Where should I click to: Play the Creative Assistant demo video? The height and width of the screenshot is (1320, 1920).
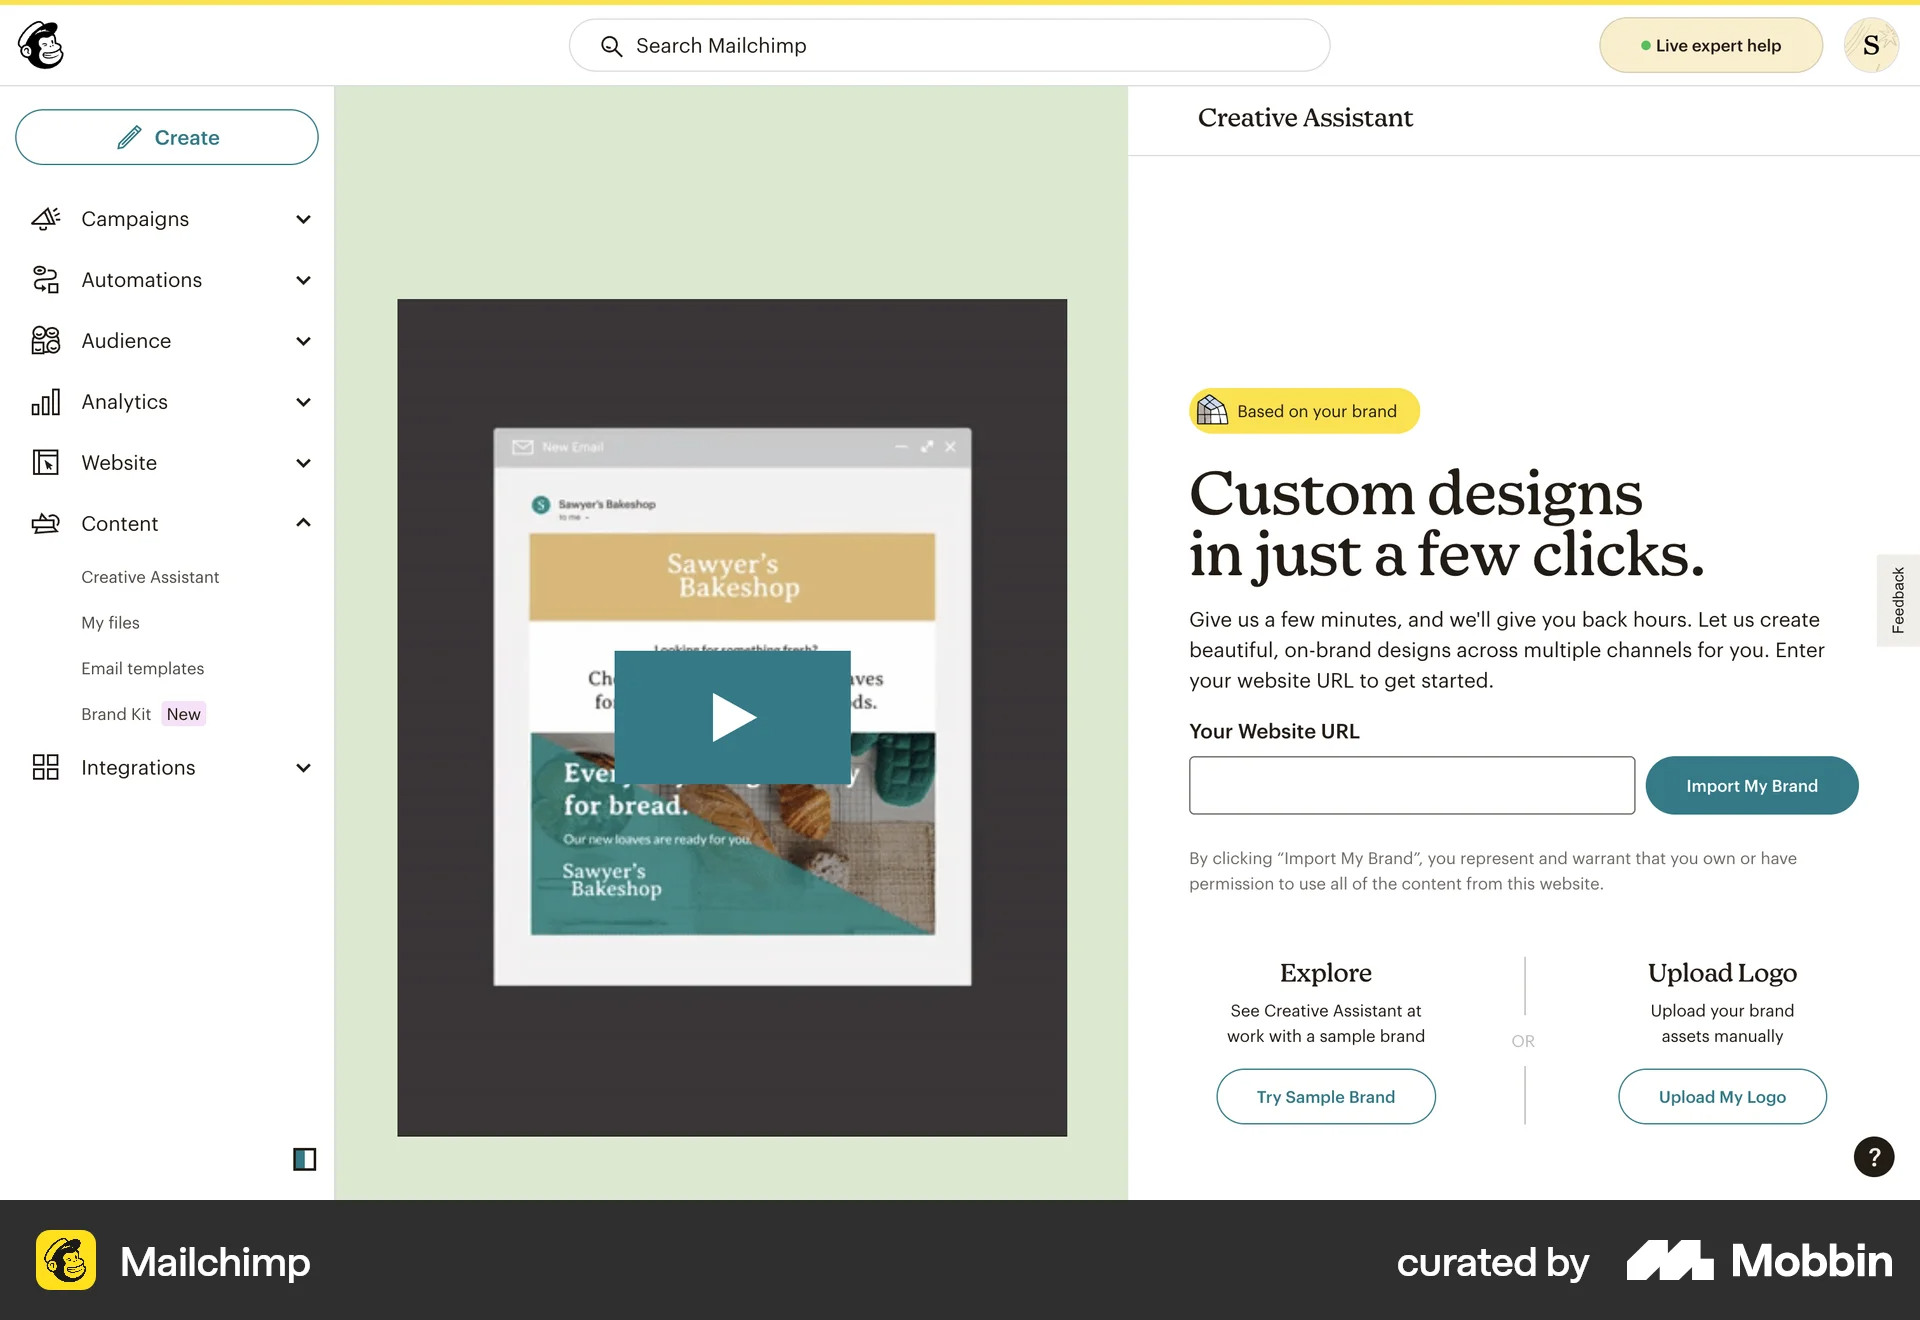pos(732,717)
